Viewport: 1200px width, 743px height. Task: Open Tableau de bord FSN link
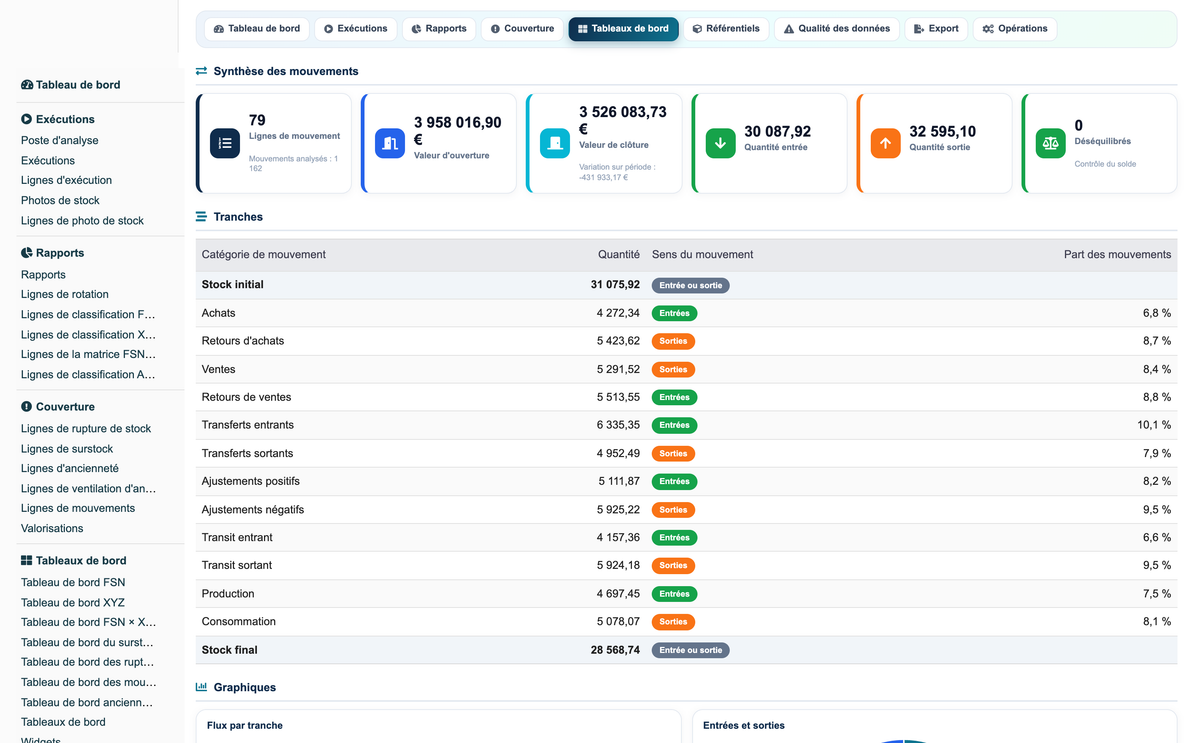click(73, 583)
